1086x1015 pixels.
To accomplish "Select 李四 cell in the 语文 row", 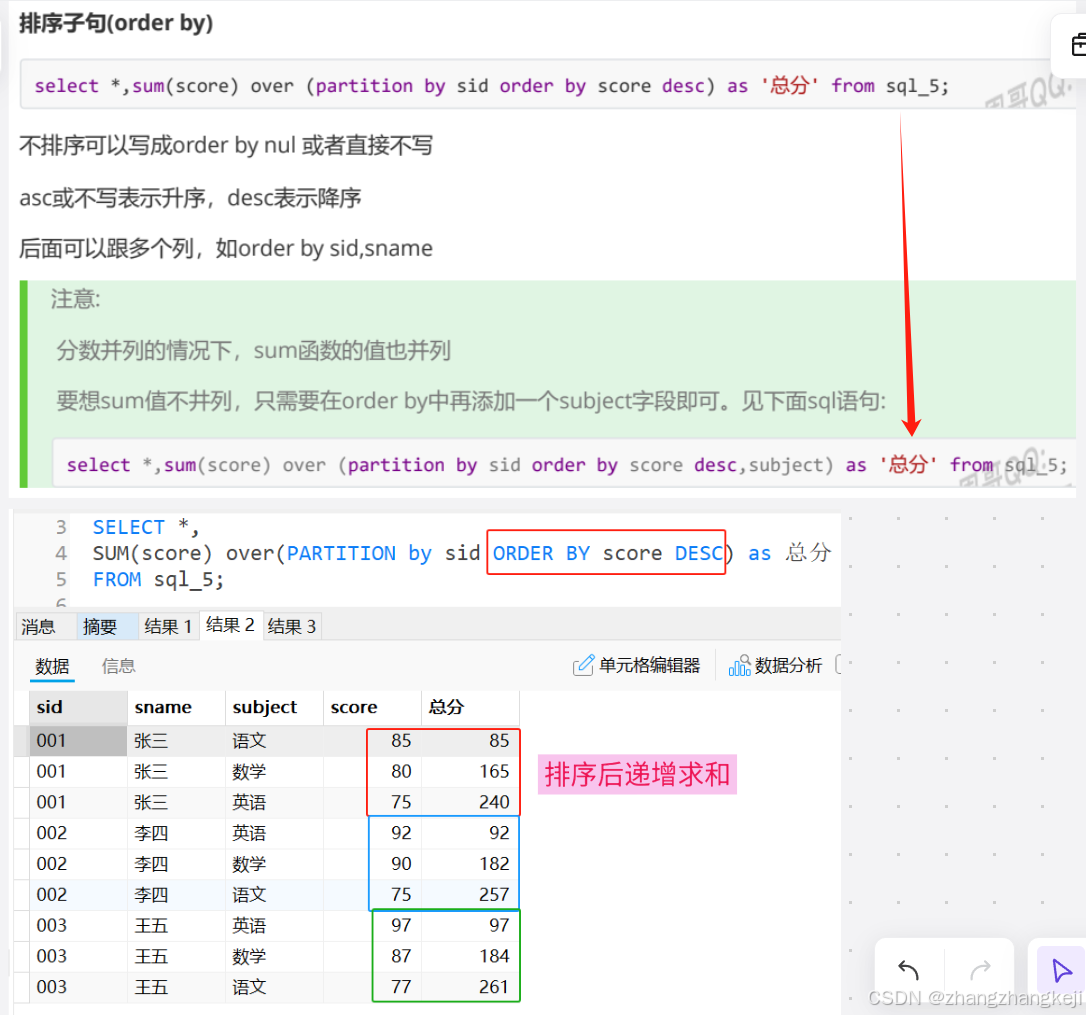I will (x=176, y=894).
